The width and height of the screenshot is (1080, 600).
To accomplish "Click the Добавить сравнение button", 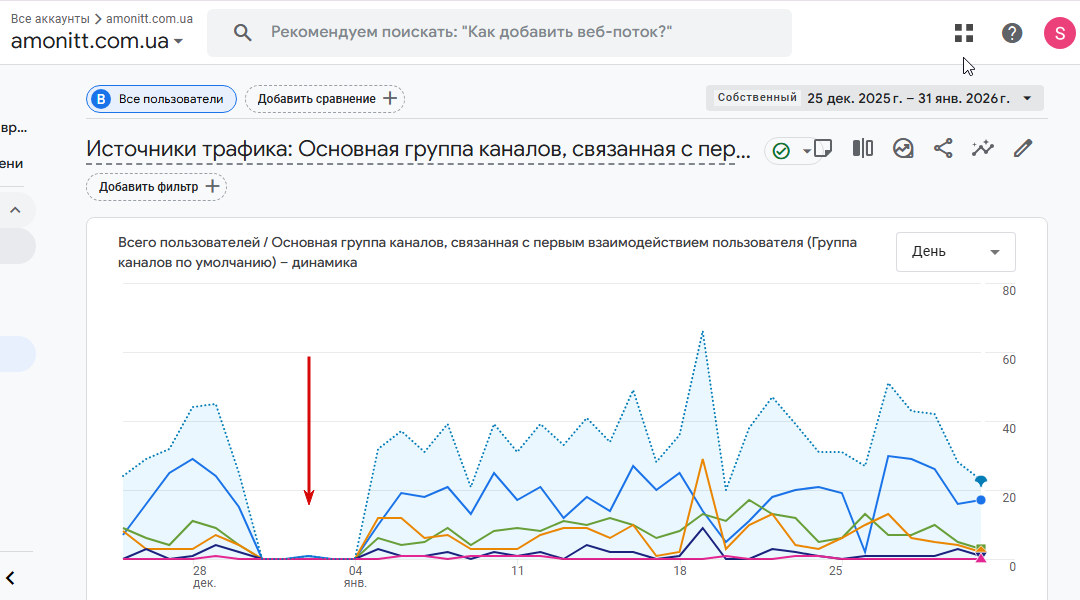I will 325,99.
